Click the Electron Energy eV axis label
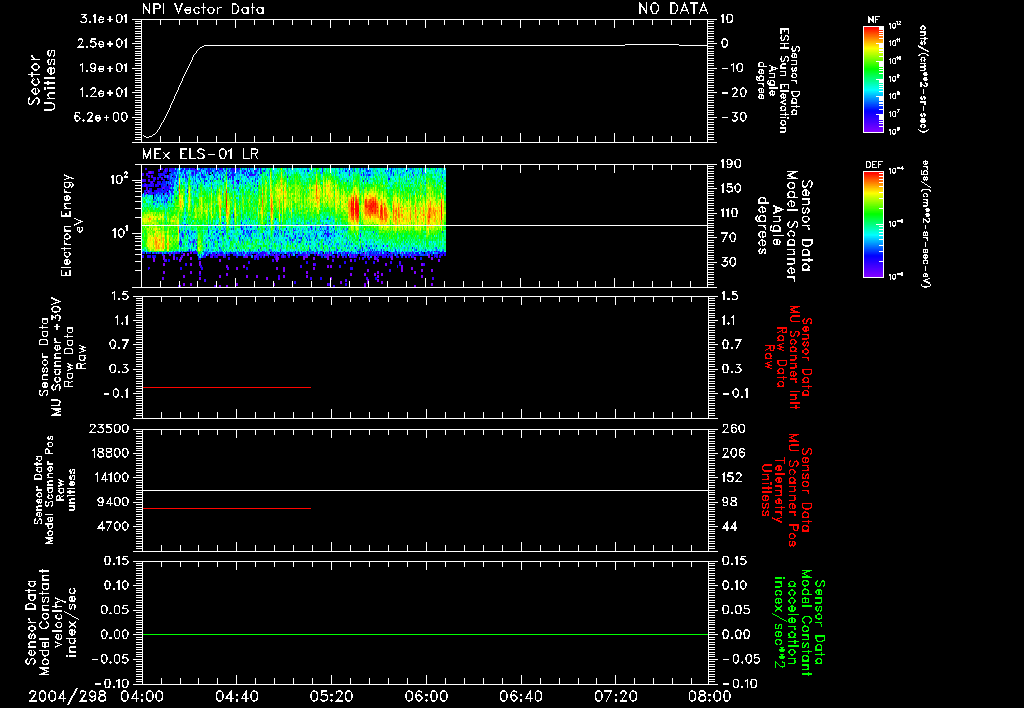This screenshot has width=1024, height=708. coord(72,225)
